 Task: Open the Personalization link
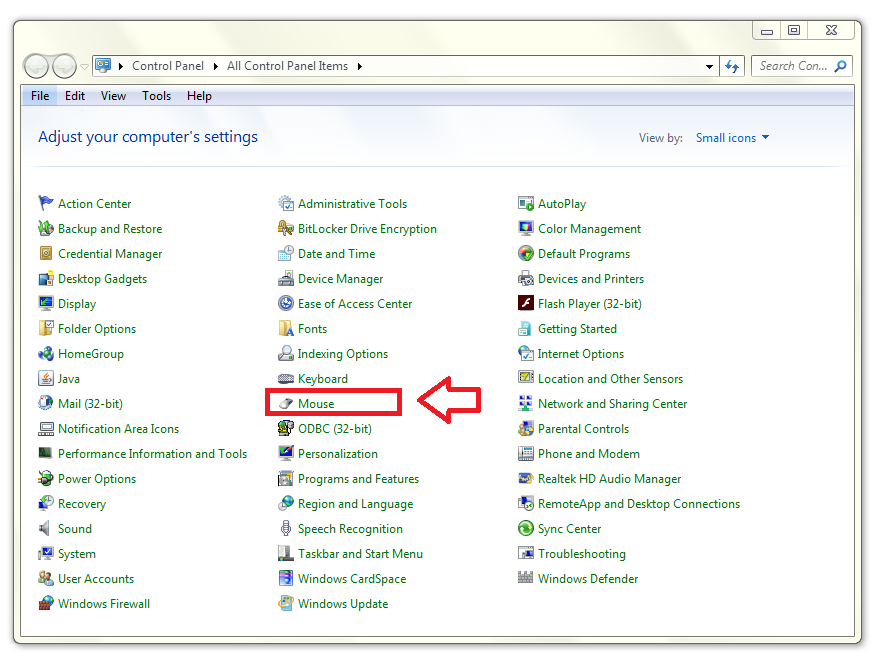tap(338, 454)
